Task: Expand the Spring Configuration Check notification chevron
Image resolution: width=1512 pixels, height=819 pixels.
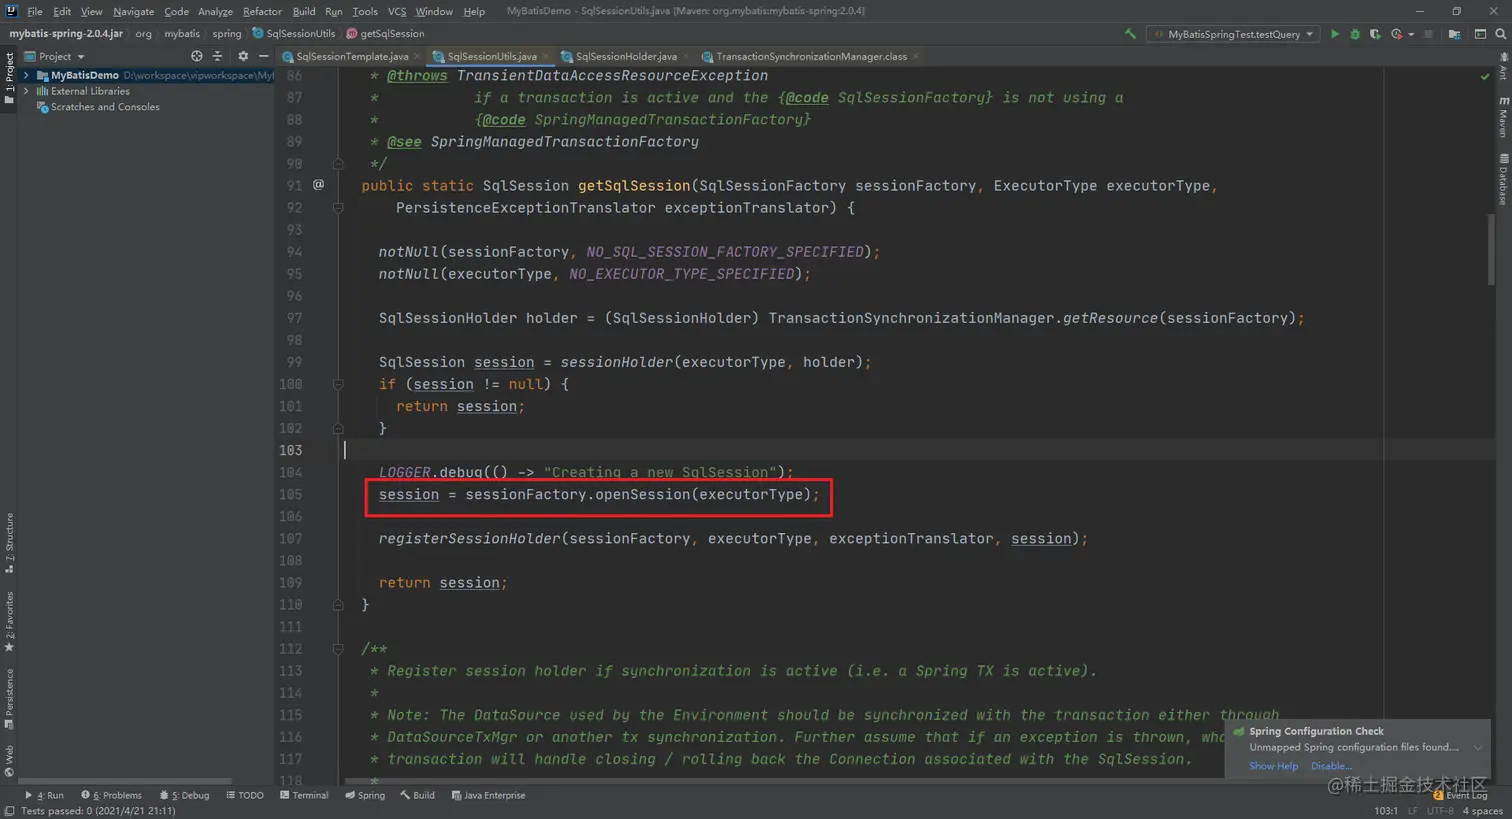Action: pyautogui.click(x=1478, y=748)
